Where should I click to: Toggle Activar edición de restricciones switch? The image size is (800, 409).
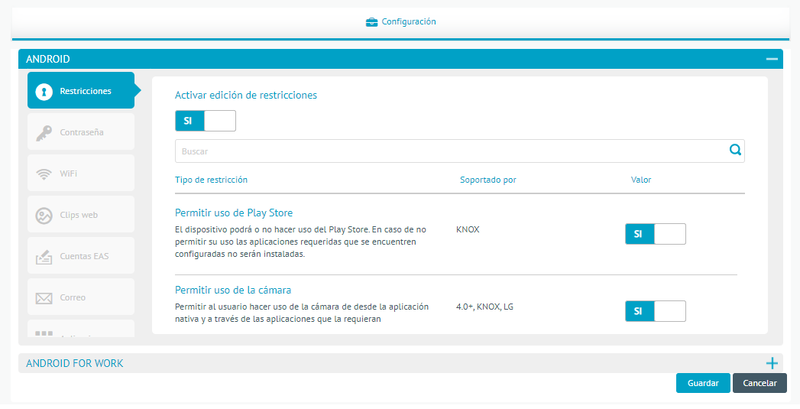[205, 121]
